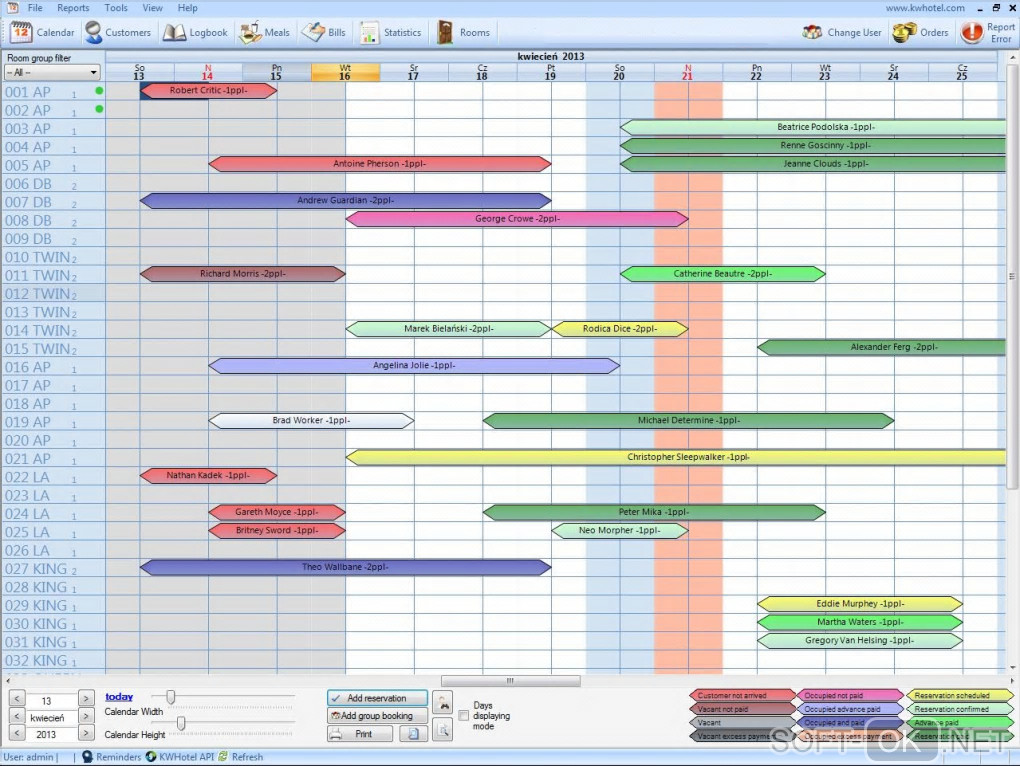The image size is (1020, 766).
Task: Go to next year arrow beside 2013
Action: coord(86,733)
